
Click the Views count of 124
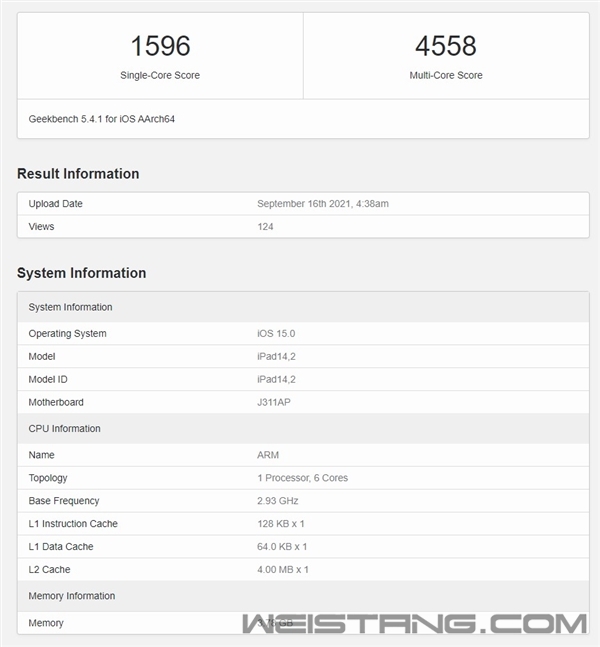pyautogui.click(x=265, y=227)
